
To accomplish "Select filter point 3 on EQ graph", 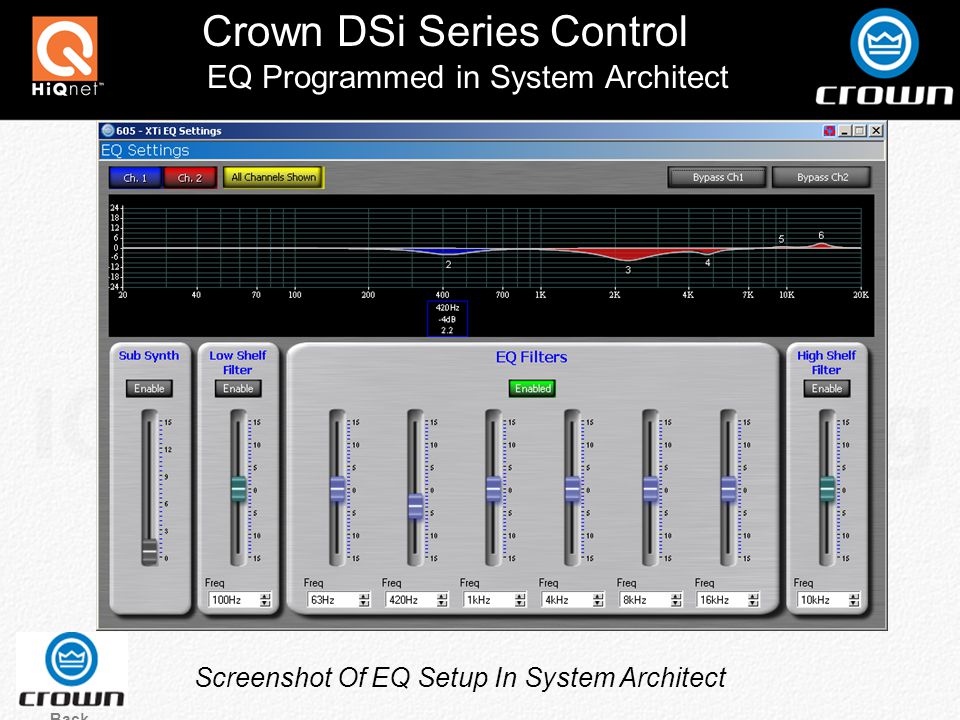I will tap(628, 270).
